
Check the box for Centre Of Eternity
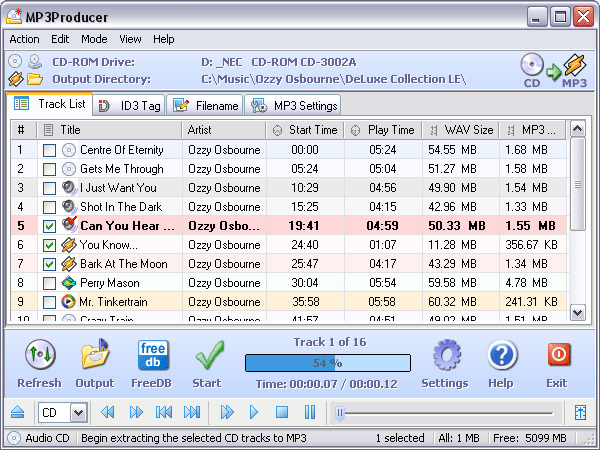tap(49, 150)
